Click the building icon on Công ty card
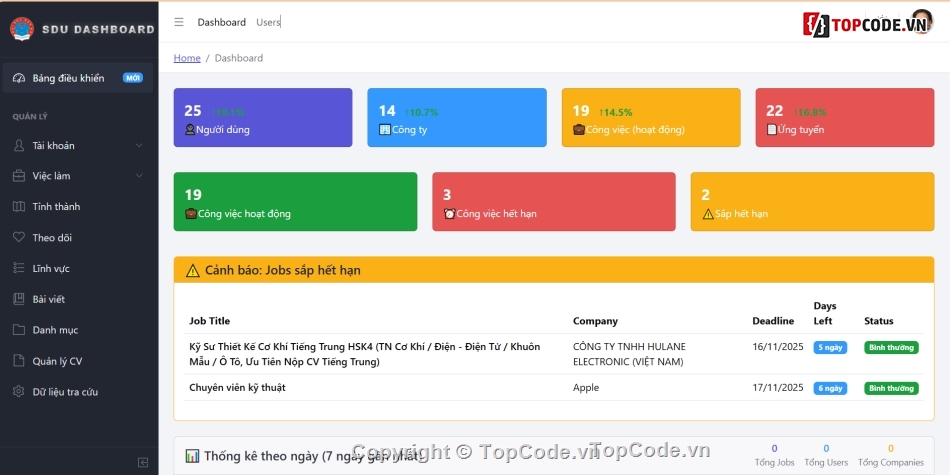The width and height of the screenshot is (950, 475). coord(384,130)
